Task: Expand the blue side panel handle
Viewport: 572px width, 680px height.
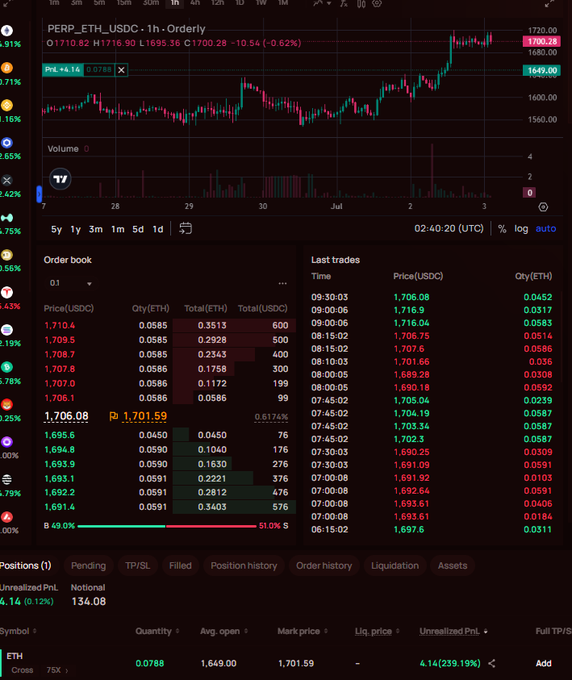Action: point(39,194)
